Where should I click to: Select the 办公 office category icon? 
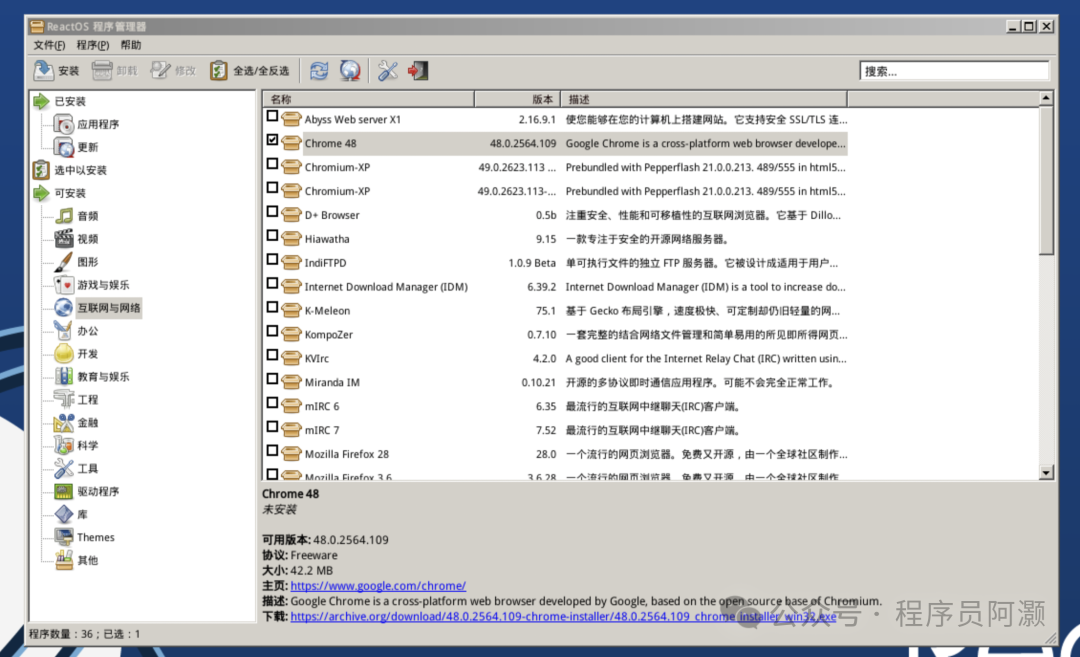(64, 331)
